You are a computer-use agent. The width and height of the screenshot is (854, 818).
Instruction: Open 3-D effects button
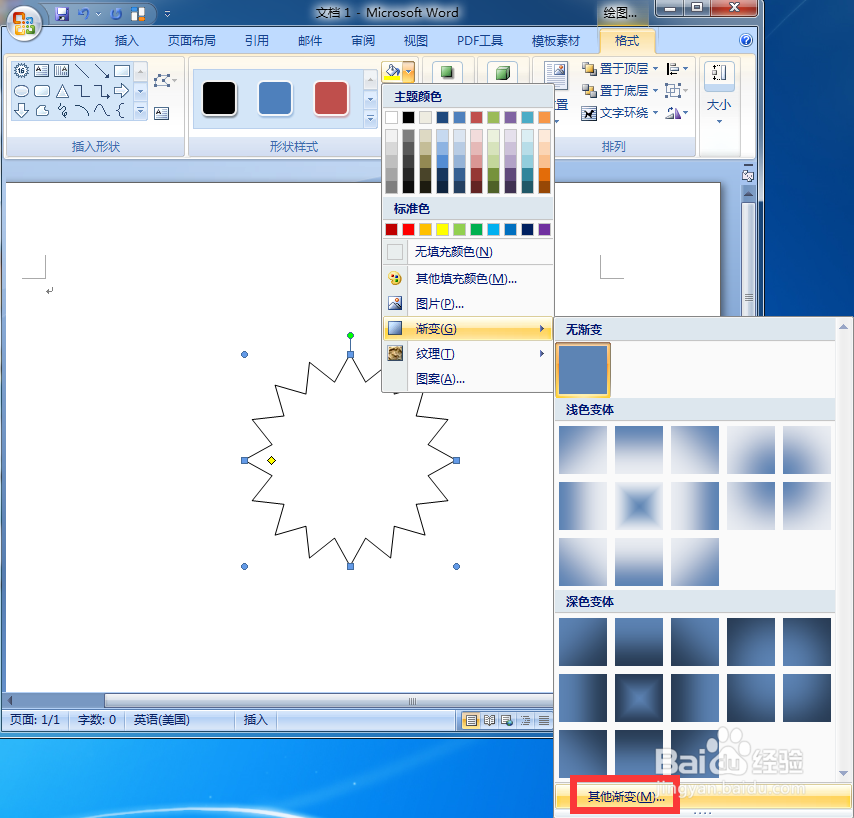[503, 72]
